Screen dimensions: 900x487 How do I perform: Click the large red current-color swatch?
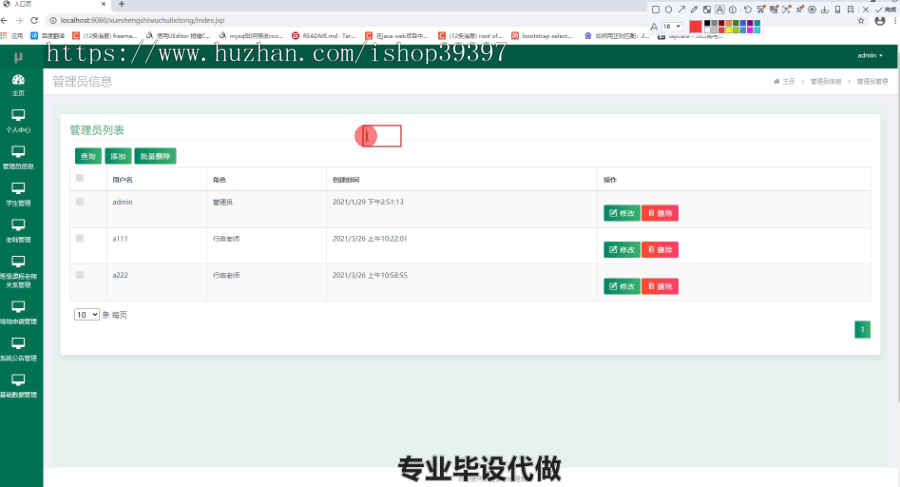point(695,26)
